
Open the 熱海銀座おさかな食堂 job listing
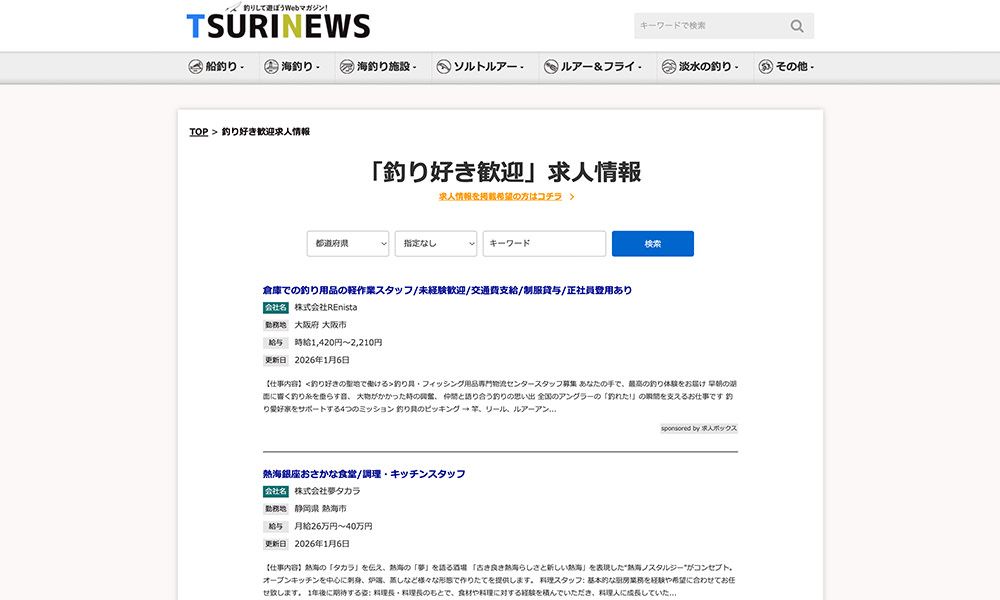click(365, 473)
